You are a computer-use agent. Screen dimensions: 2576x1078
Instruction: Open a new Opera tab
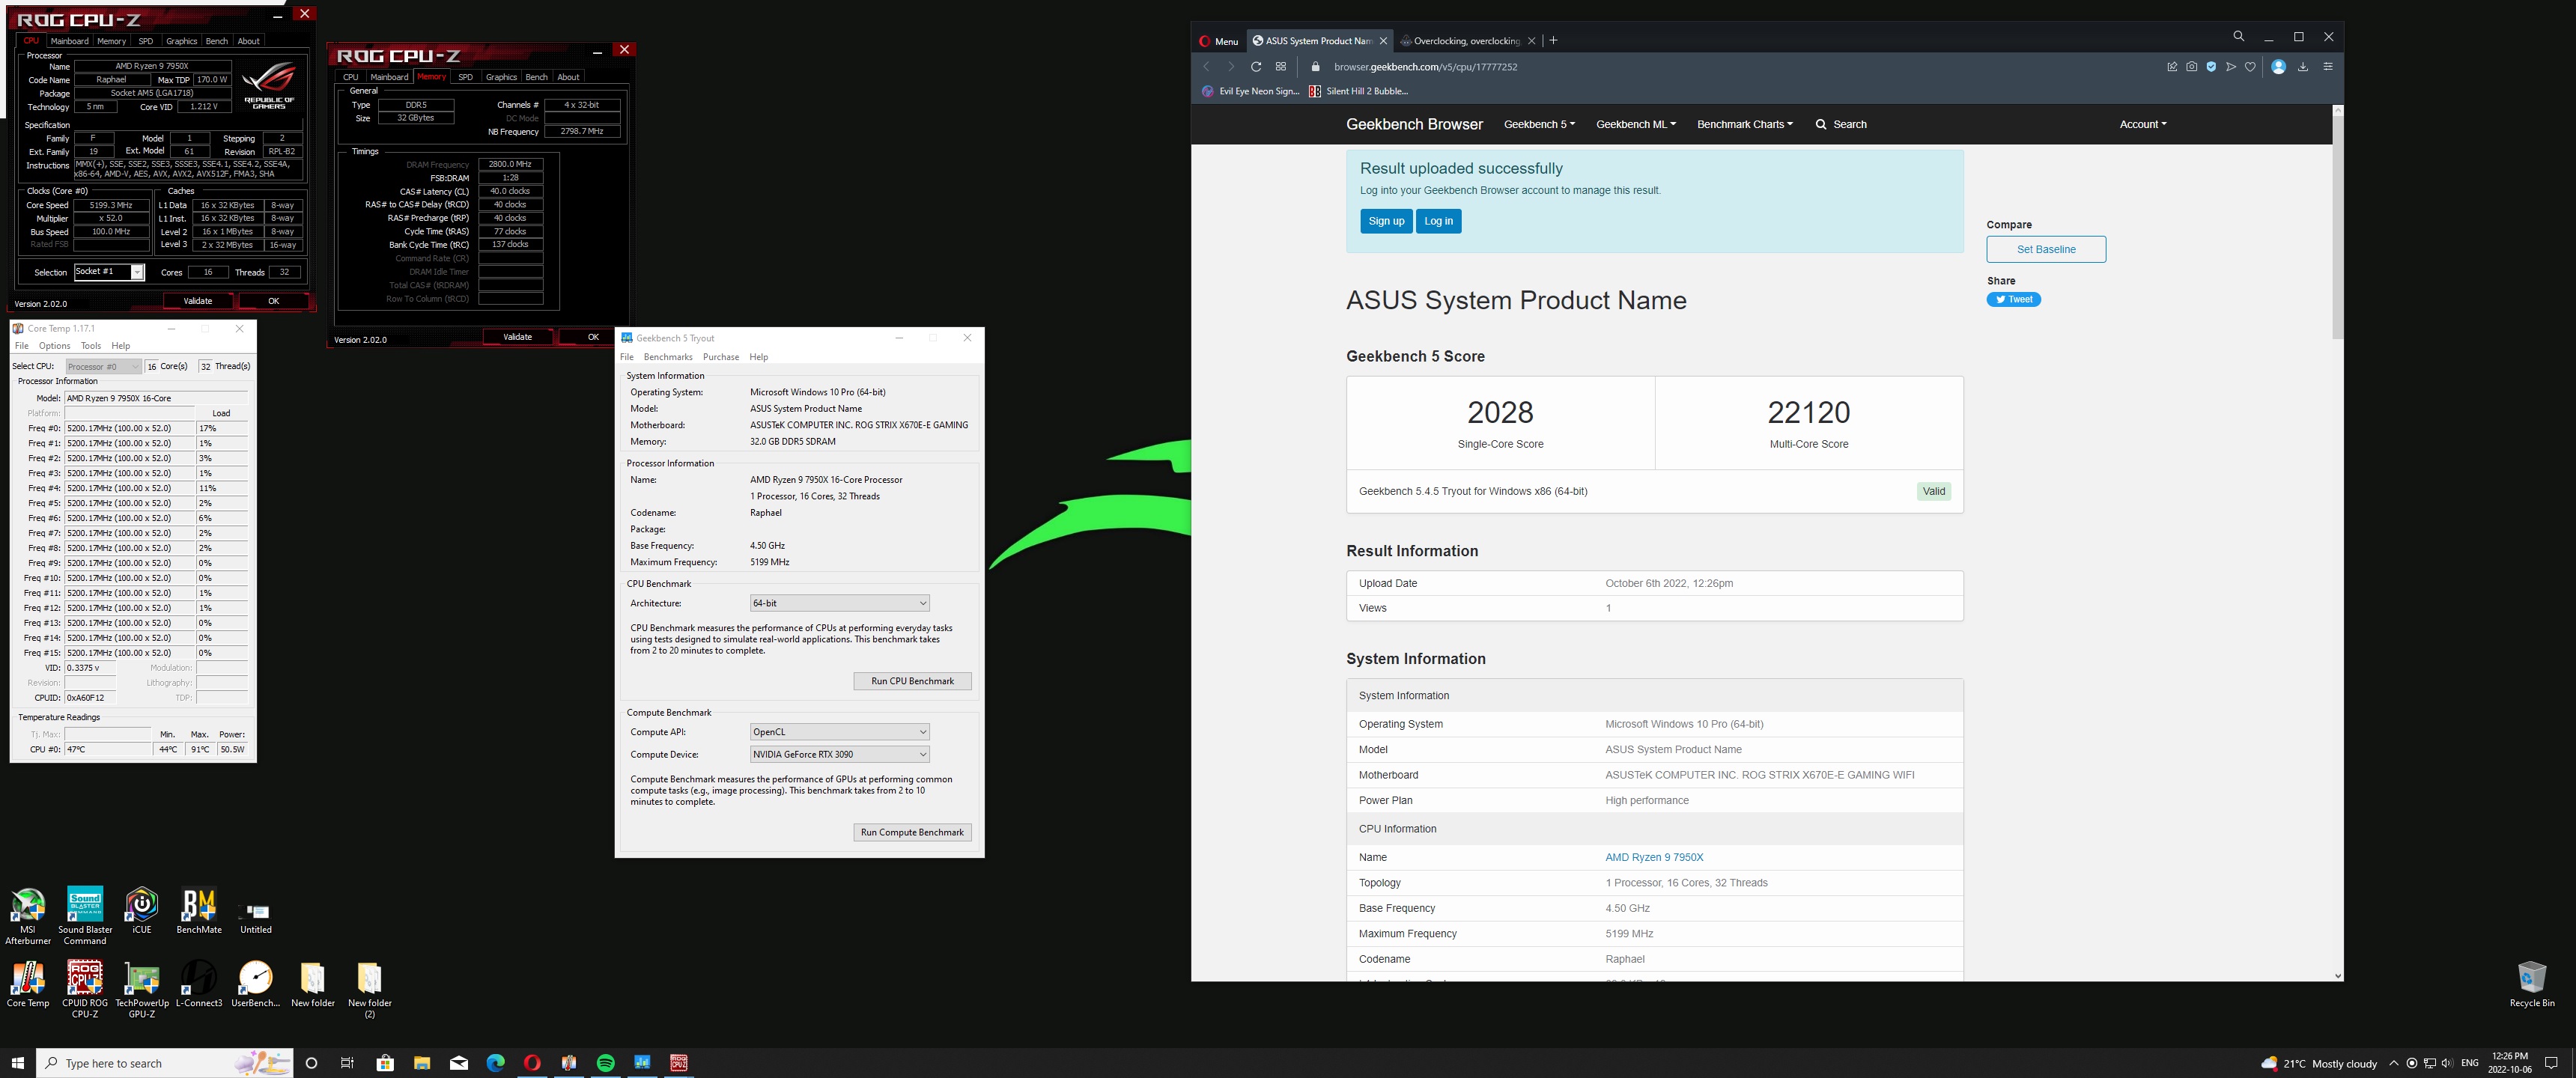[x=1553, y=41]
